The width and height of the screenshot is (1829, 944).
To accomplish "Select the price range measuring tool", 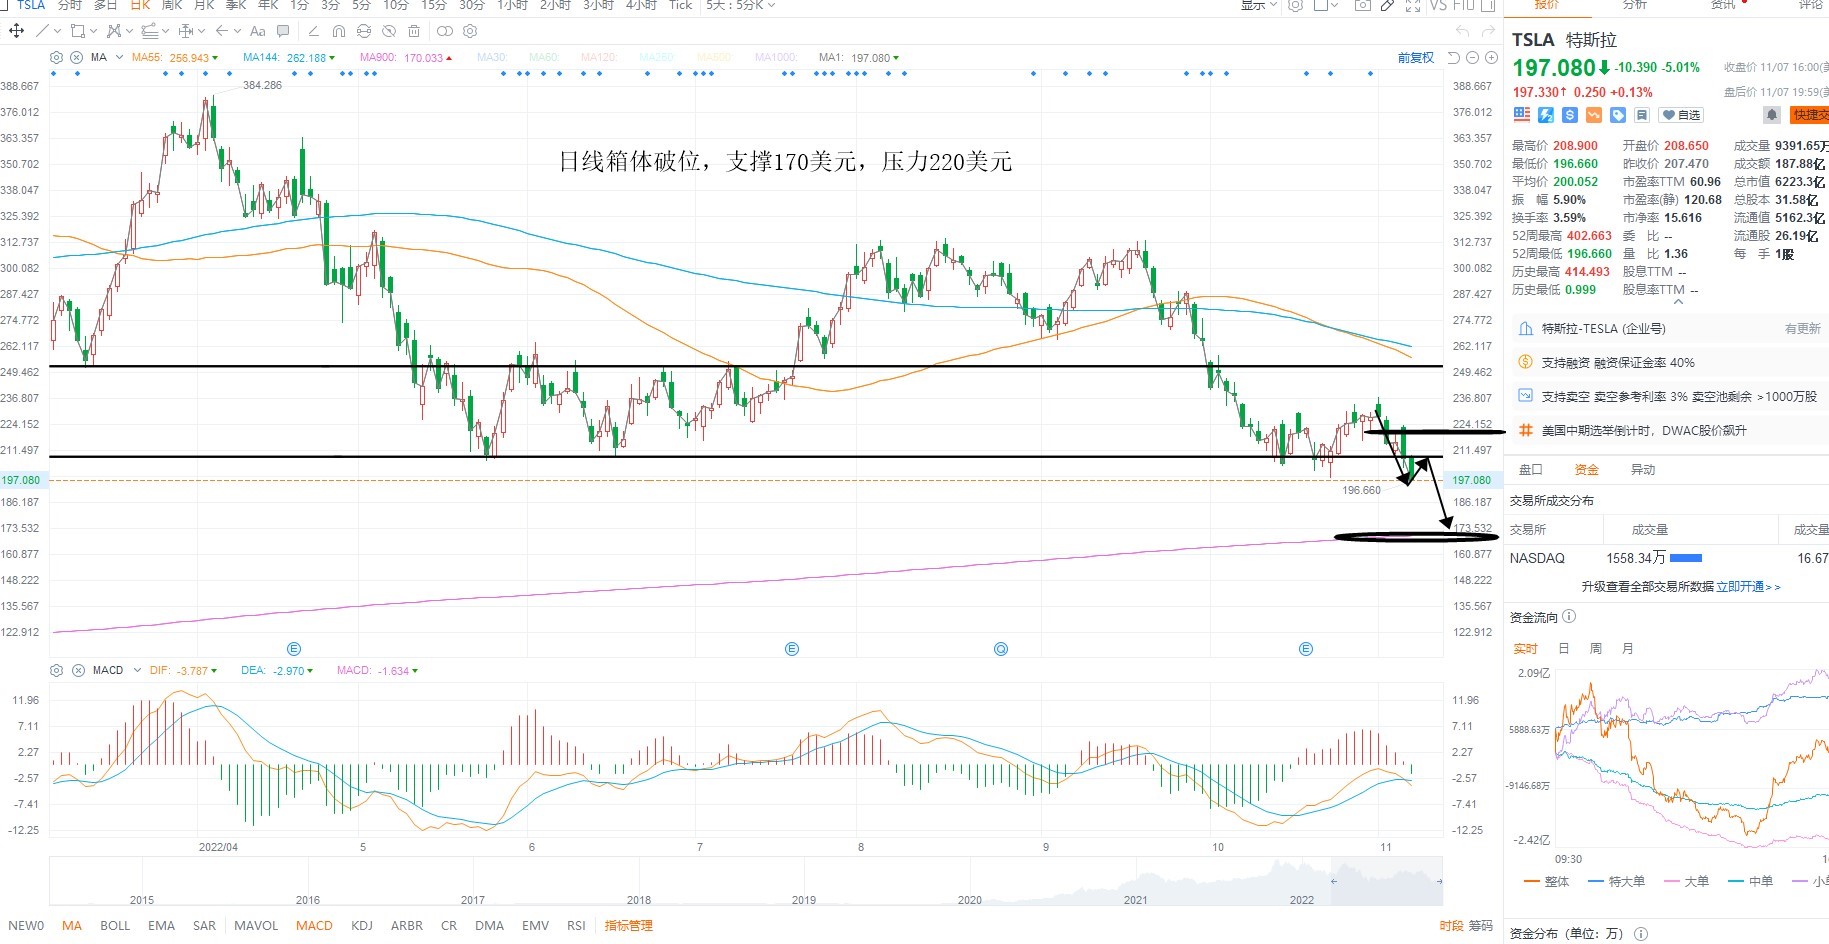I will [x=186, y=31].
